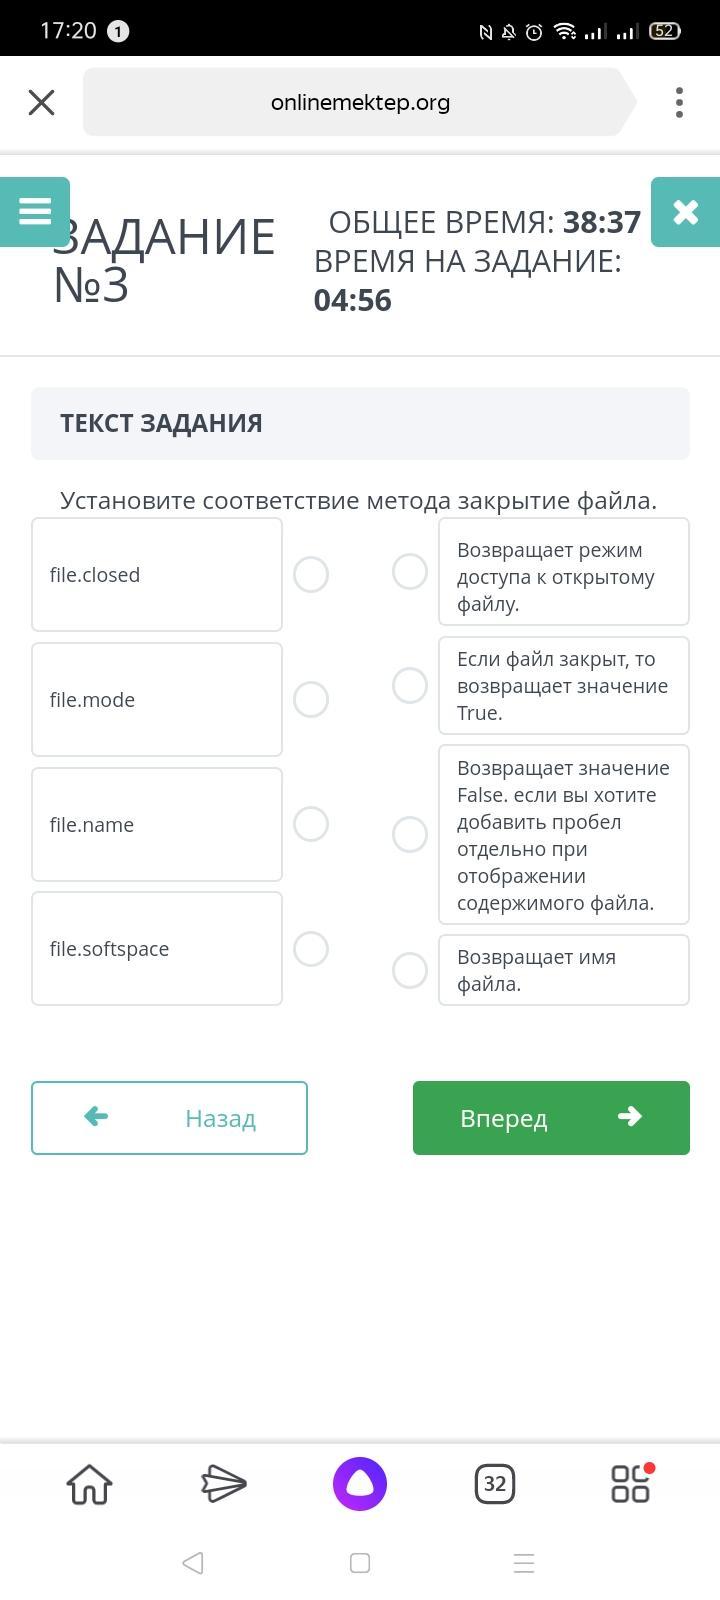
Task: Show the 32 open tabs
Action: pos(495,1484)
